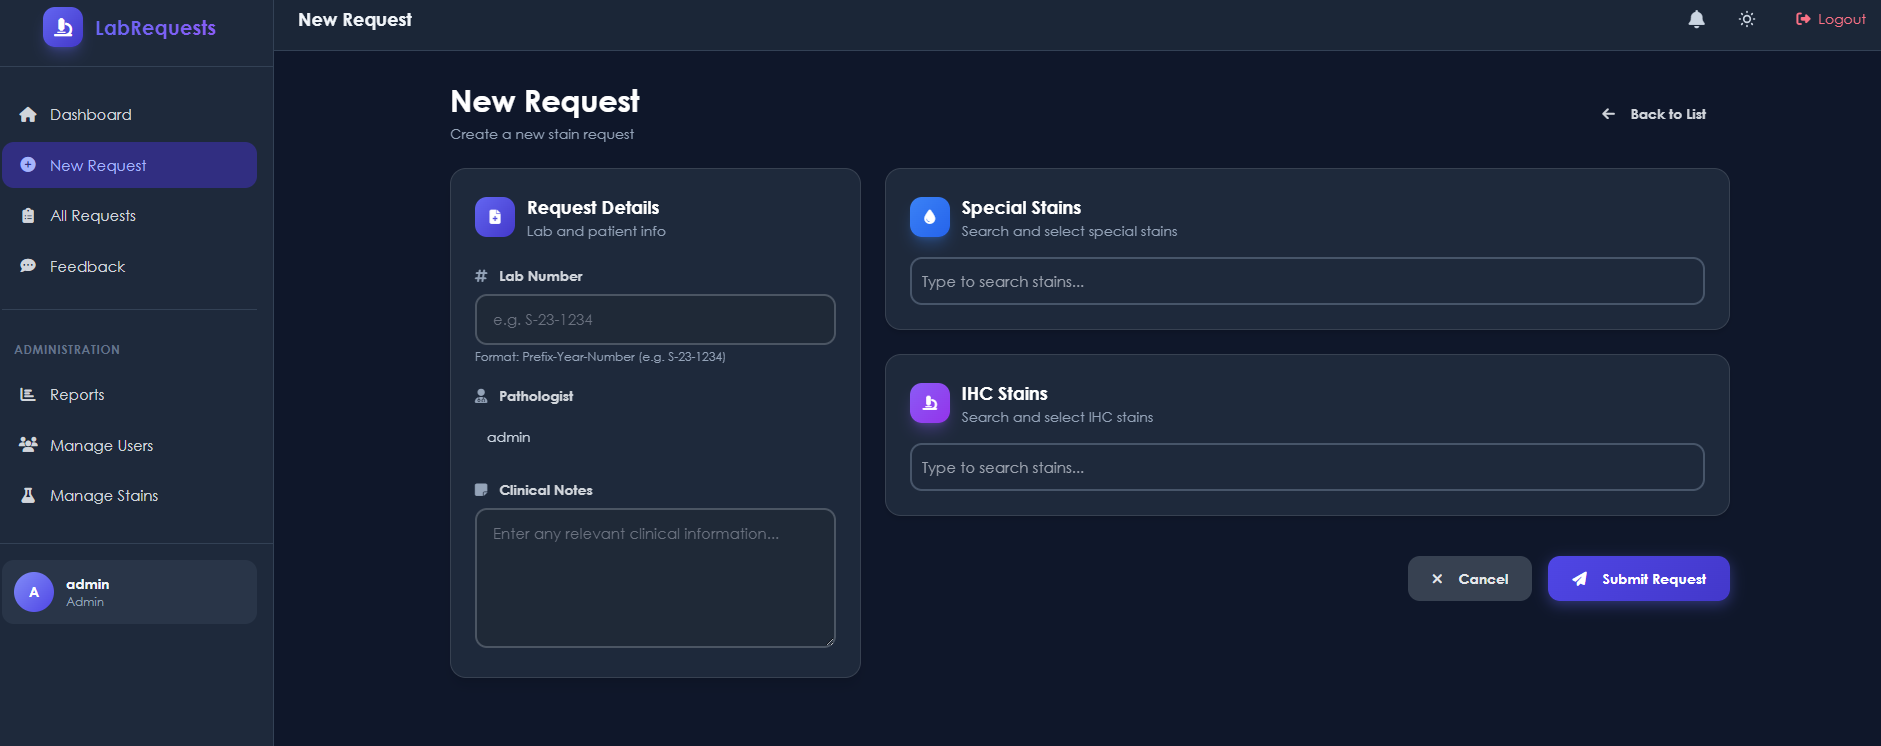
Task: Click the Request Details document icon
Action: point(495,217)
